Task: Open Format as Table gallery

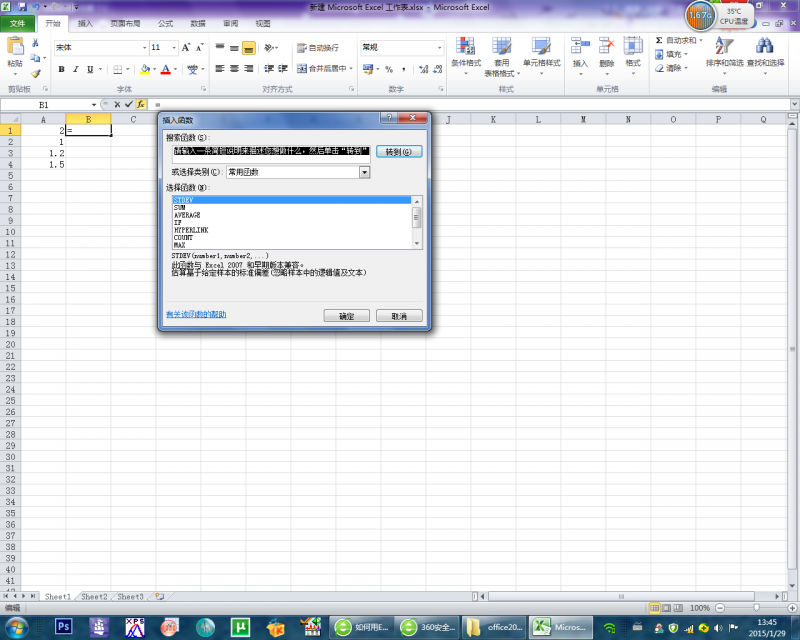Action: coord(502,56)
